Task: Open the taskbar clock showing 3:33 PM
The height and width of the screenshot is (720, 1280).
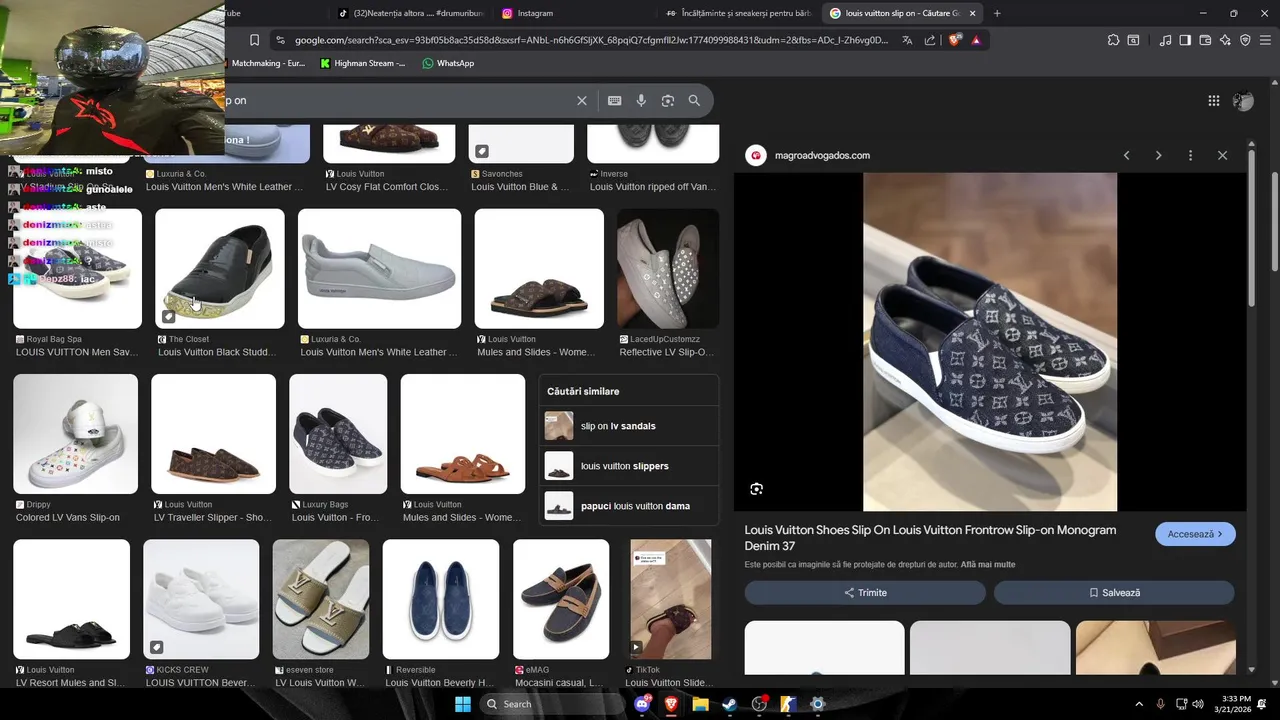Action: coord(1236,704)
